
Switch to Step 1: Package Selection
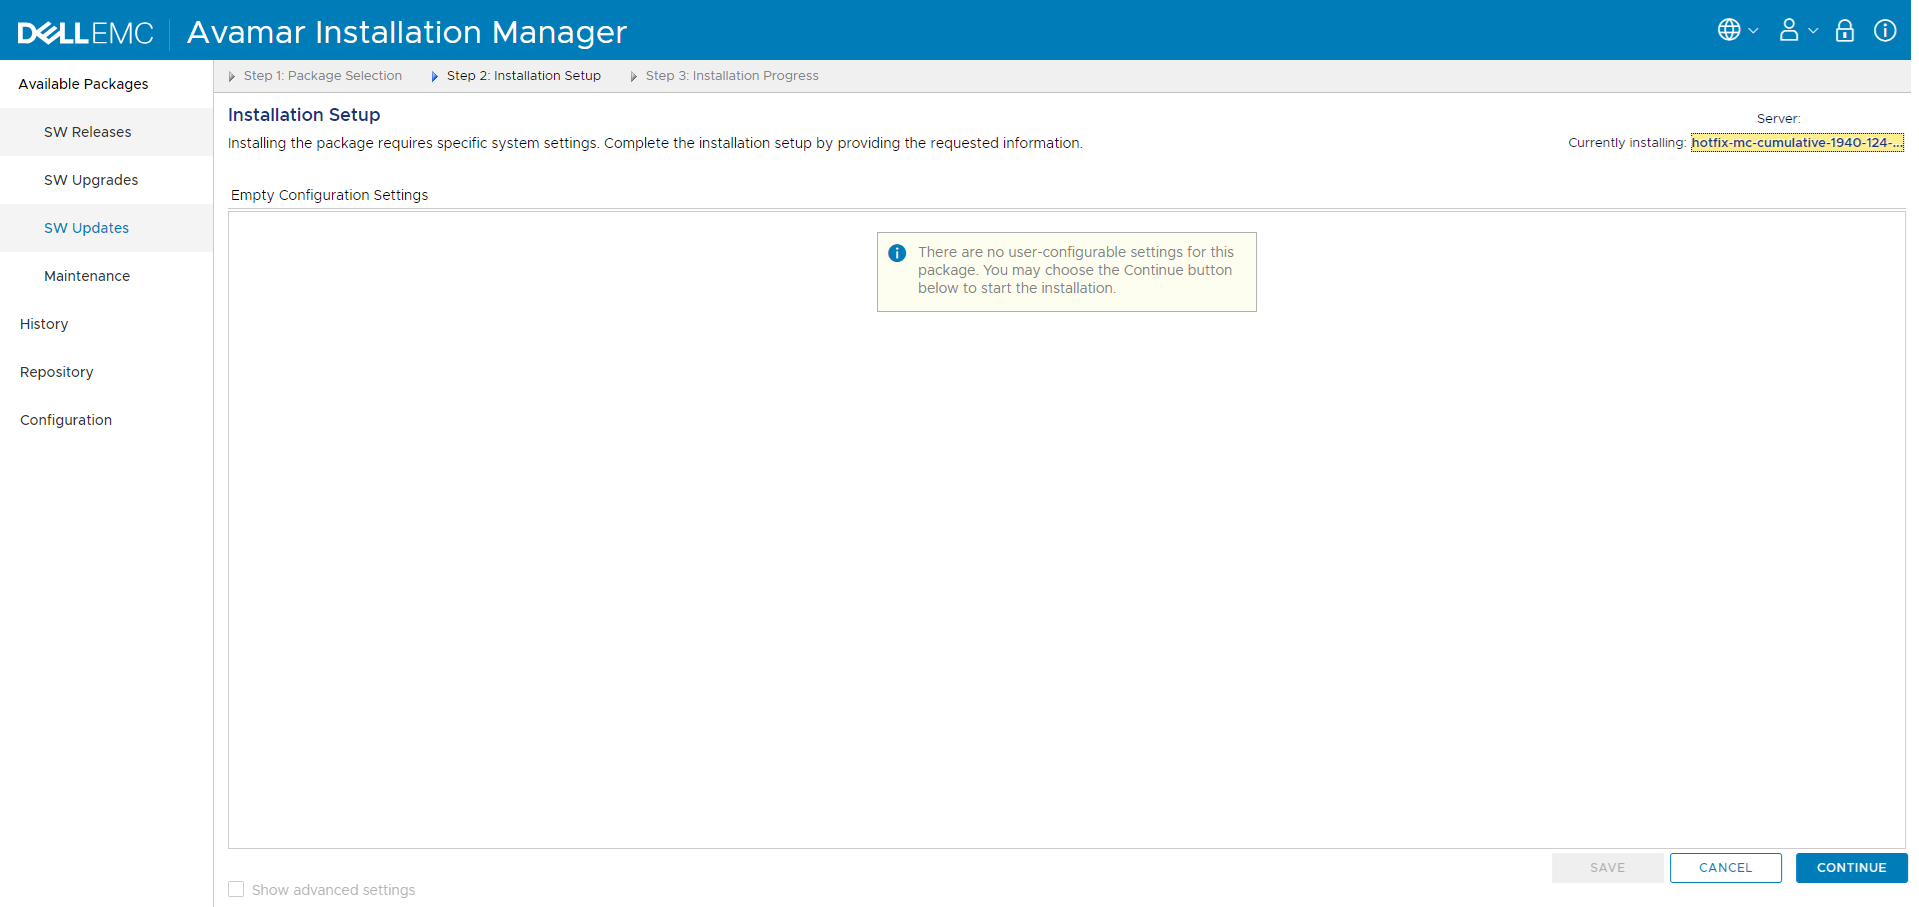click(322, 75)
